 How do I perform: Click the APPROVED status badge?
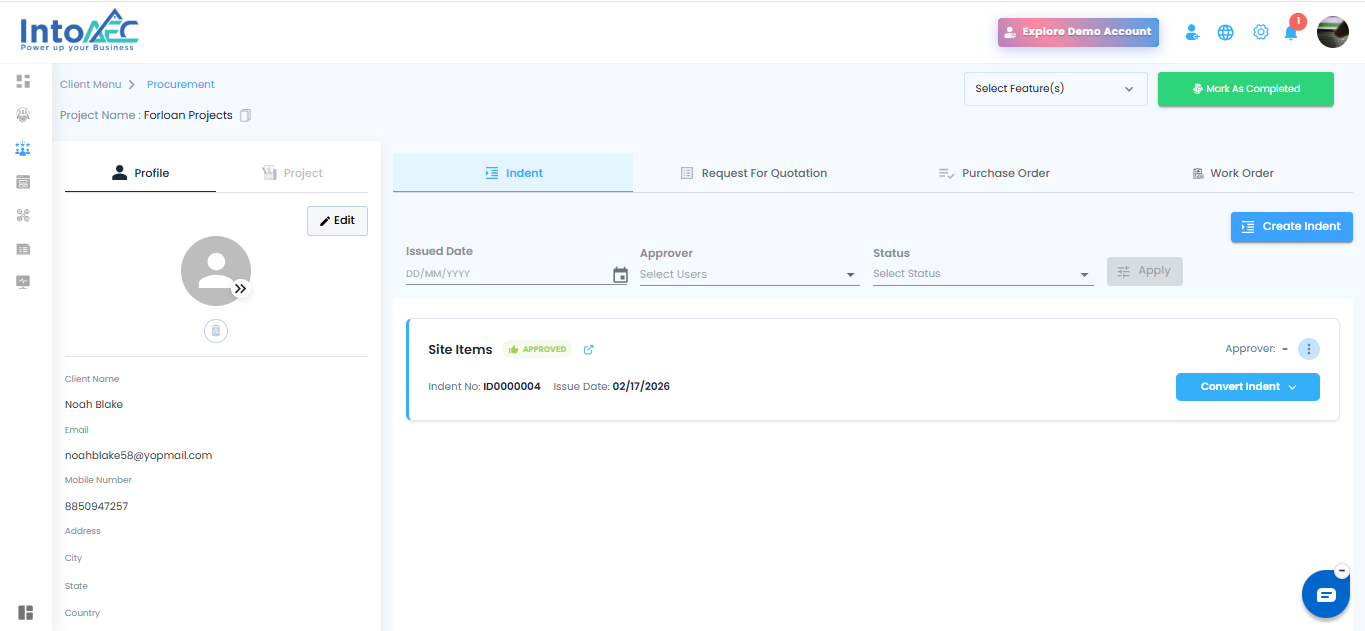(x=537, y=349)
